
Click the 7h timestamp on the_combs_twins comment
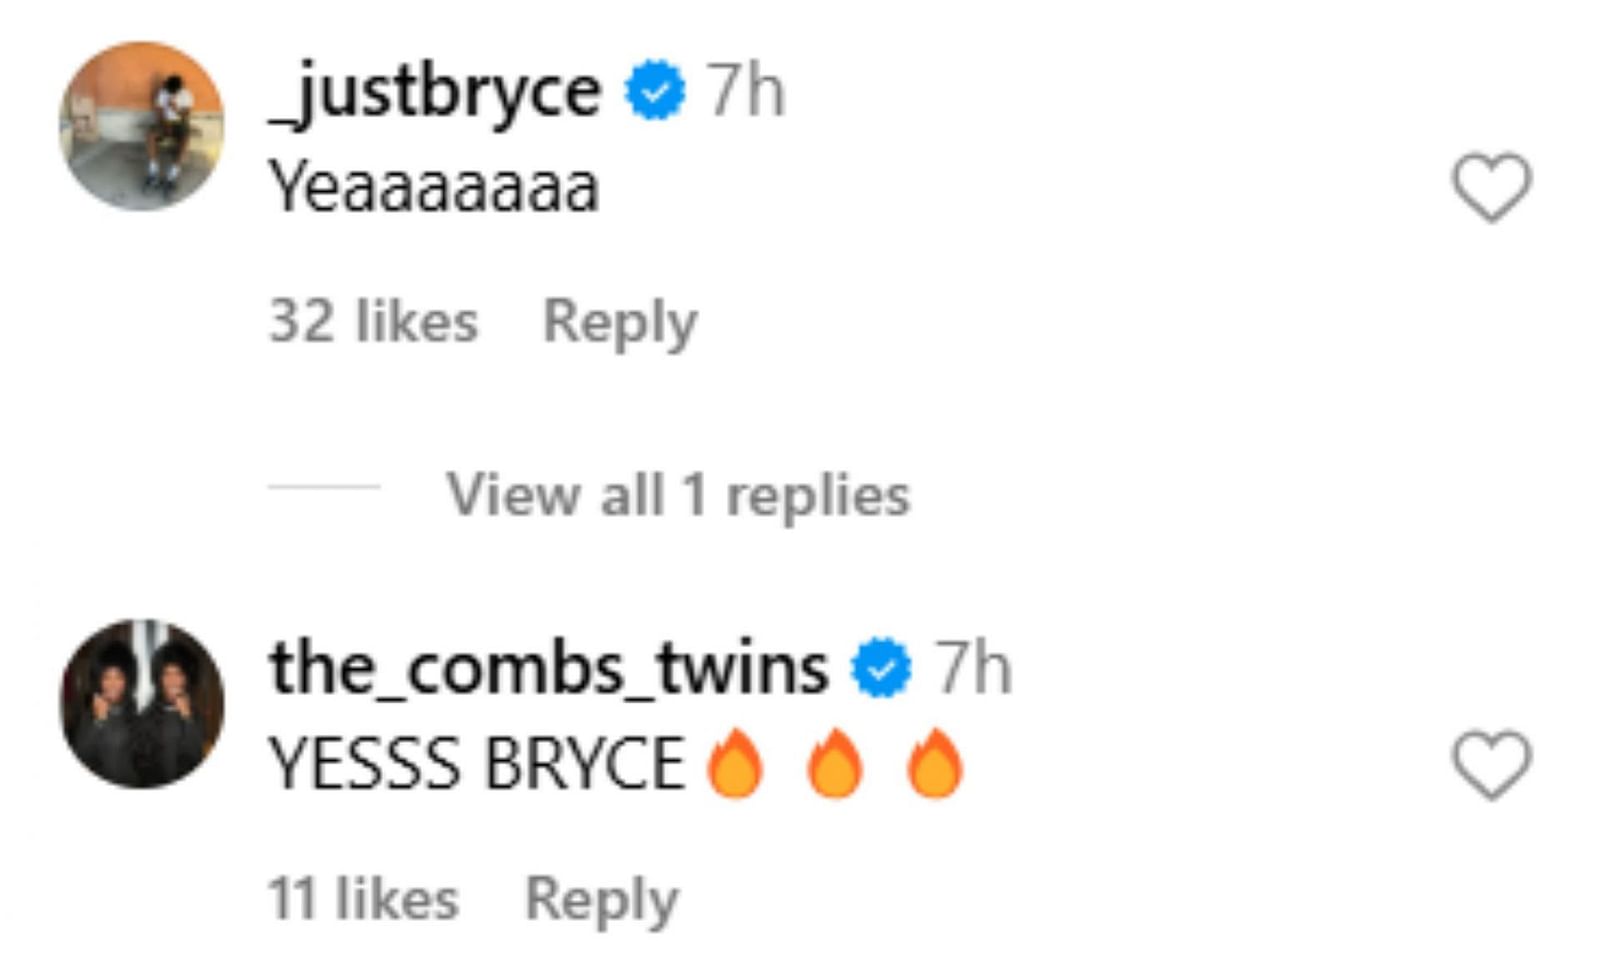pyautogui.click(x=973, y=668)
